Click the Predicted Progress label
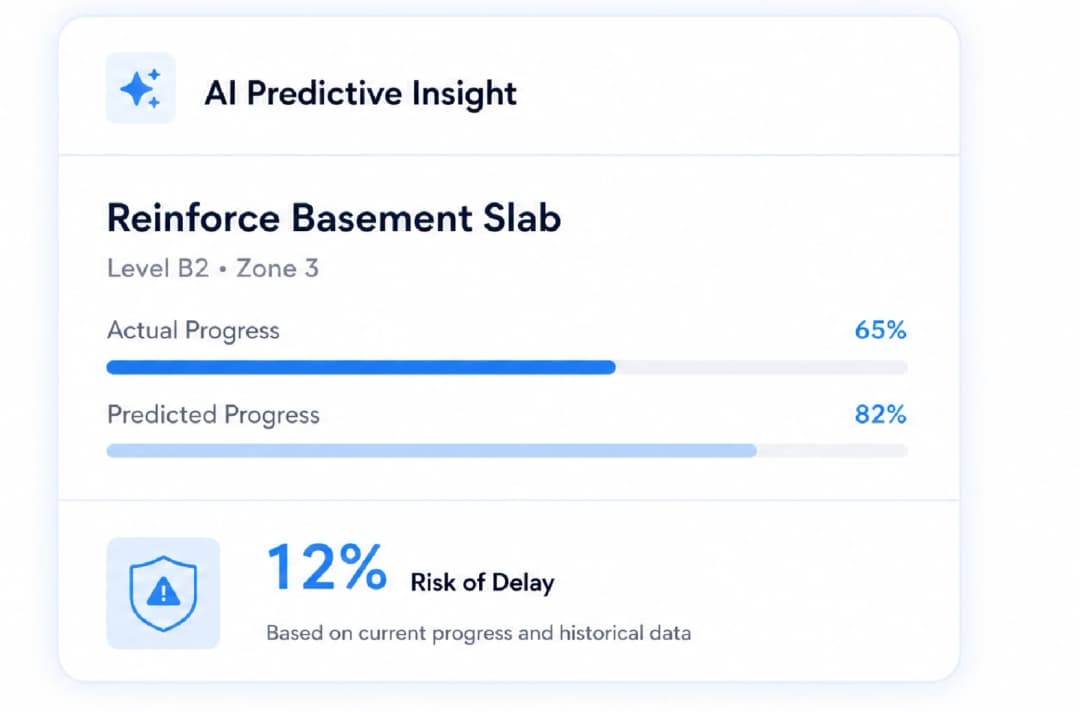The height and width of the screenshot is (712, 1080). [213, 415]
